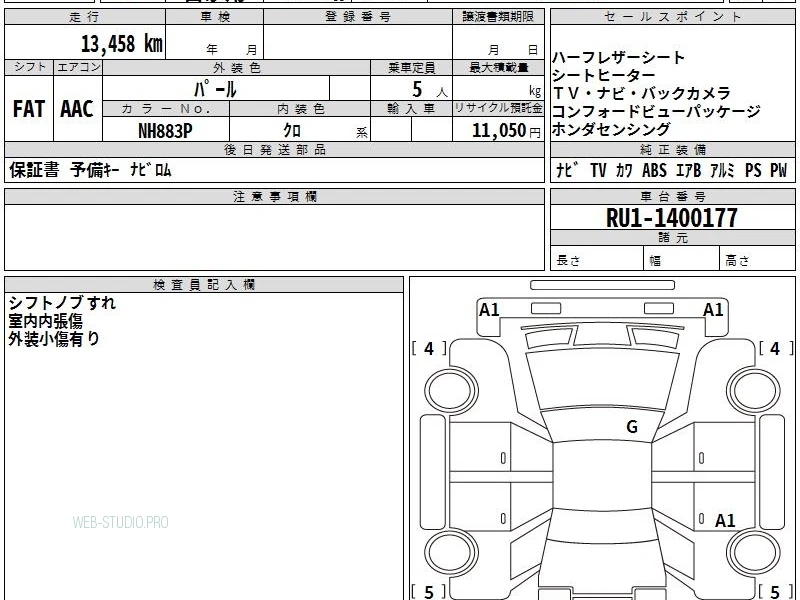Click the seating capacity value 5 人
800x600 pixels.
(430, 90)
